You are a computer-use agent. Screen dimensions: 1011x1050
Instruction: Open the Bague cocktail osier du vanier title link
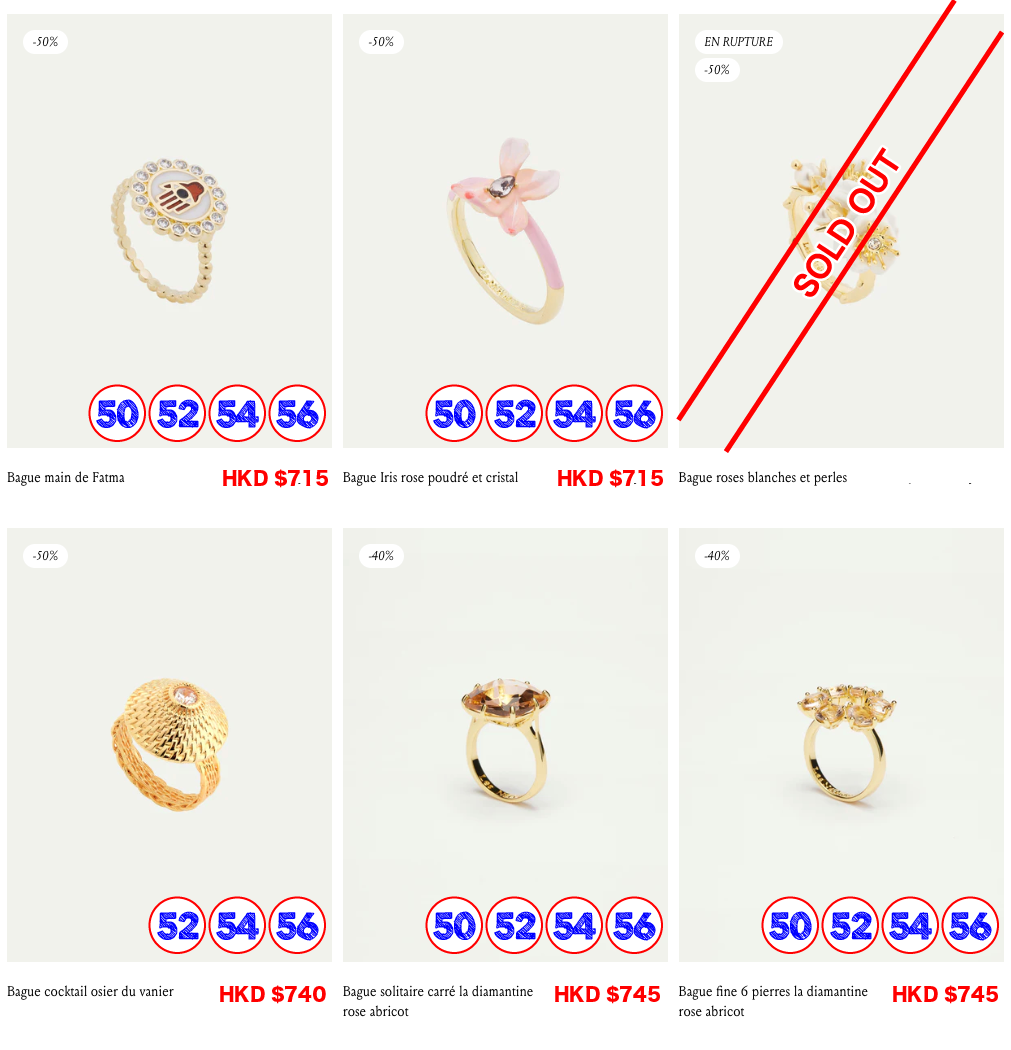(x=90, y=992)
